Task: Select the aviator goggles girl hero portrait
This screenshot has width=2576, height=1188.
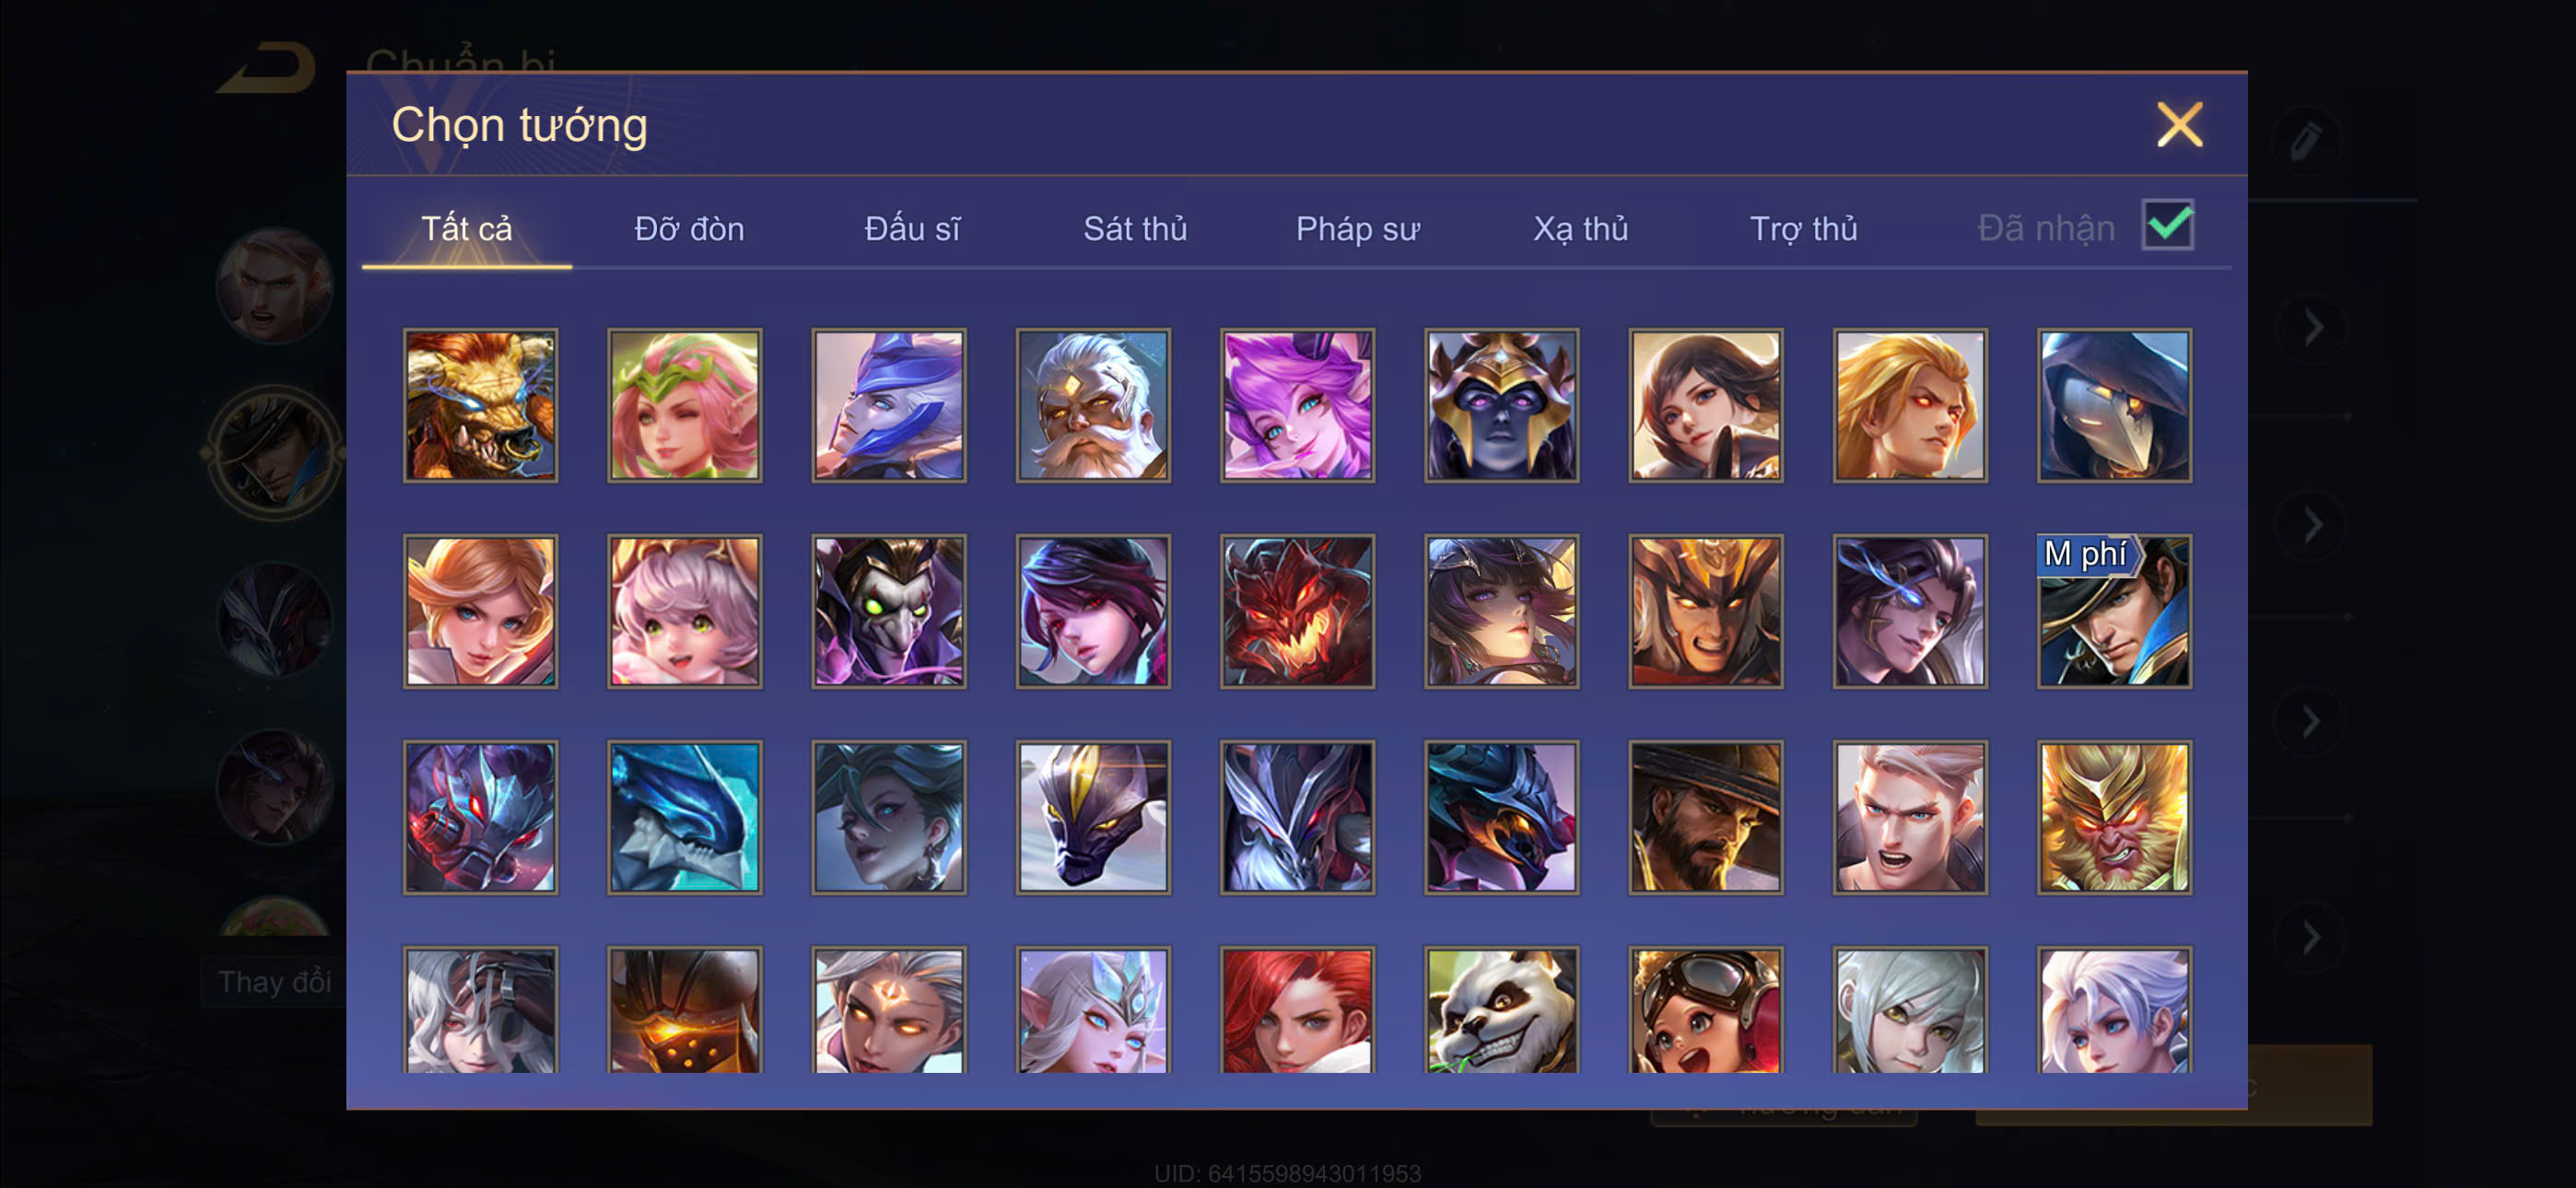Action: [x=1705, y=1010]
